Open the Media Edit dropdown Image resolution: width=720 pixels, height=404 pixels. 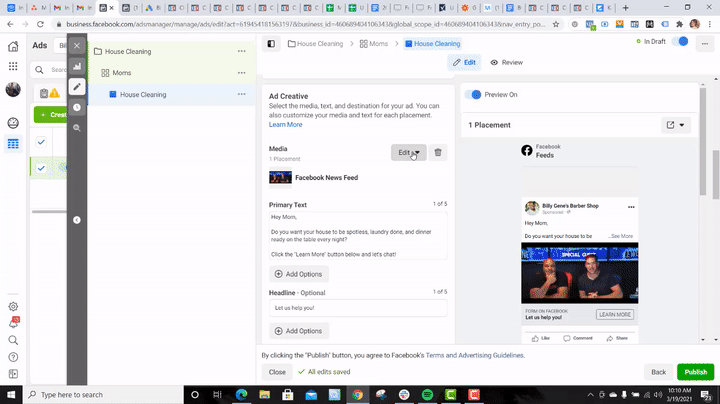[408, 152]
